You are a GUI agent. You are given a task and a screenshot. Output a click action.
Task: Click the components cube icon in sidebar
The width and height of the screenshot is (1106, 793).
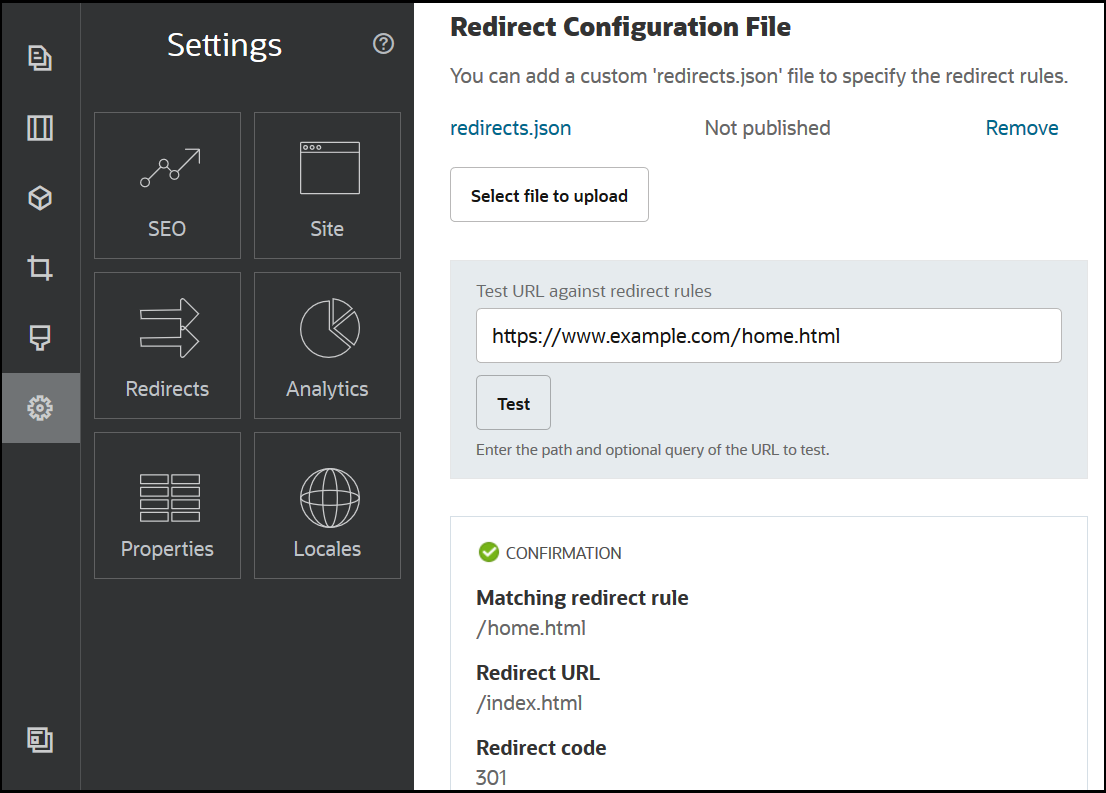[x=40, y=198]
